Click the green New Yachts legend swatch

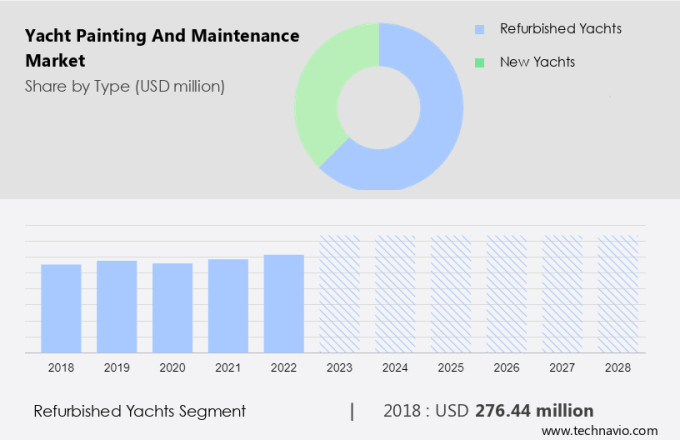(x=479, y=62)
